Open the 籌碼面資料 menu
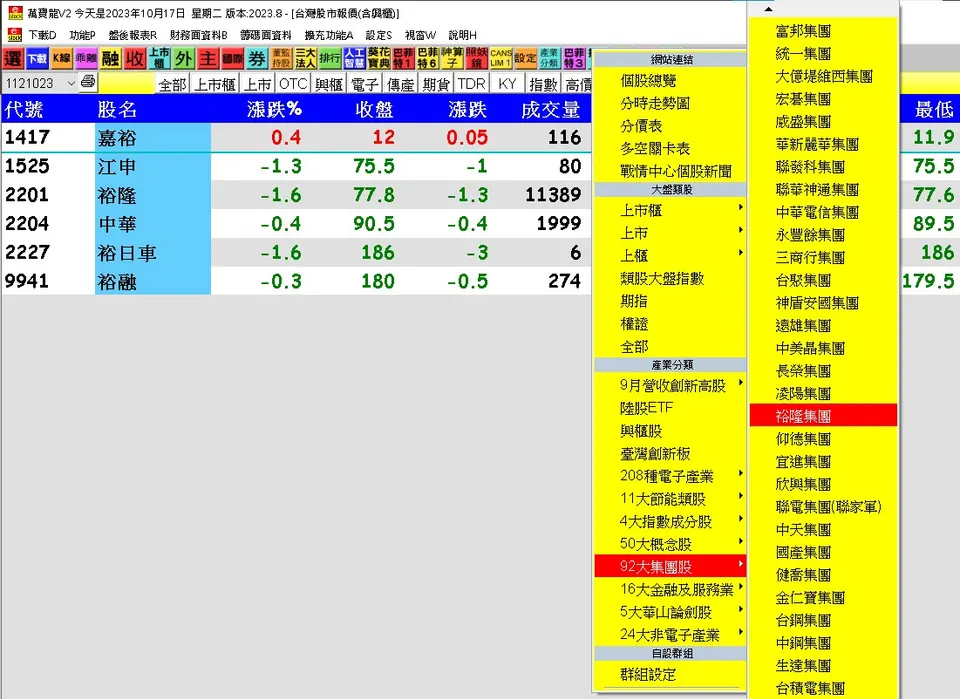The image size is (960, 699). click(266, 36)
